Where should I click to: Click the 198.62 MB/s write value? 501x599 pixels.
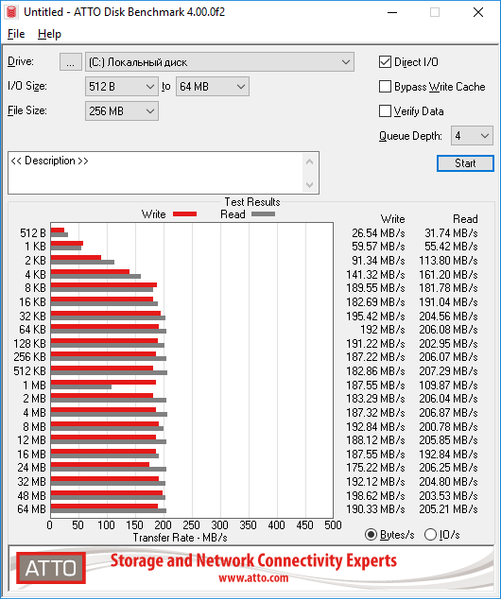[x=376, y=496]
